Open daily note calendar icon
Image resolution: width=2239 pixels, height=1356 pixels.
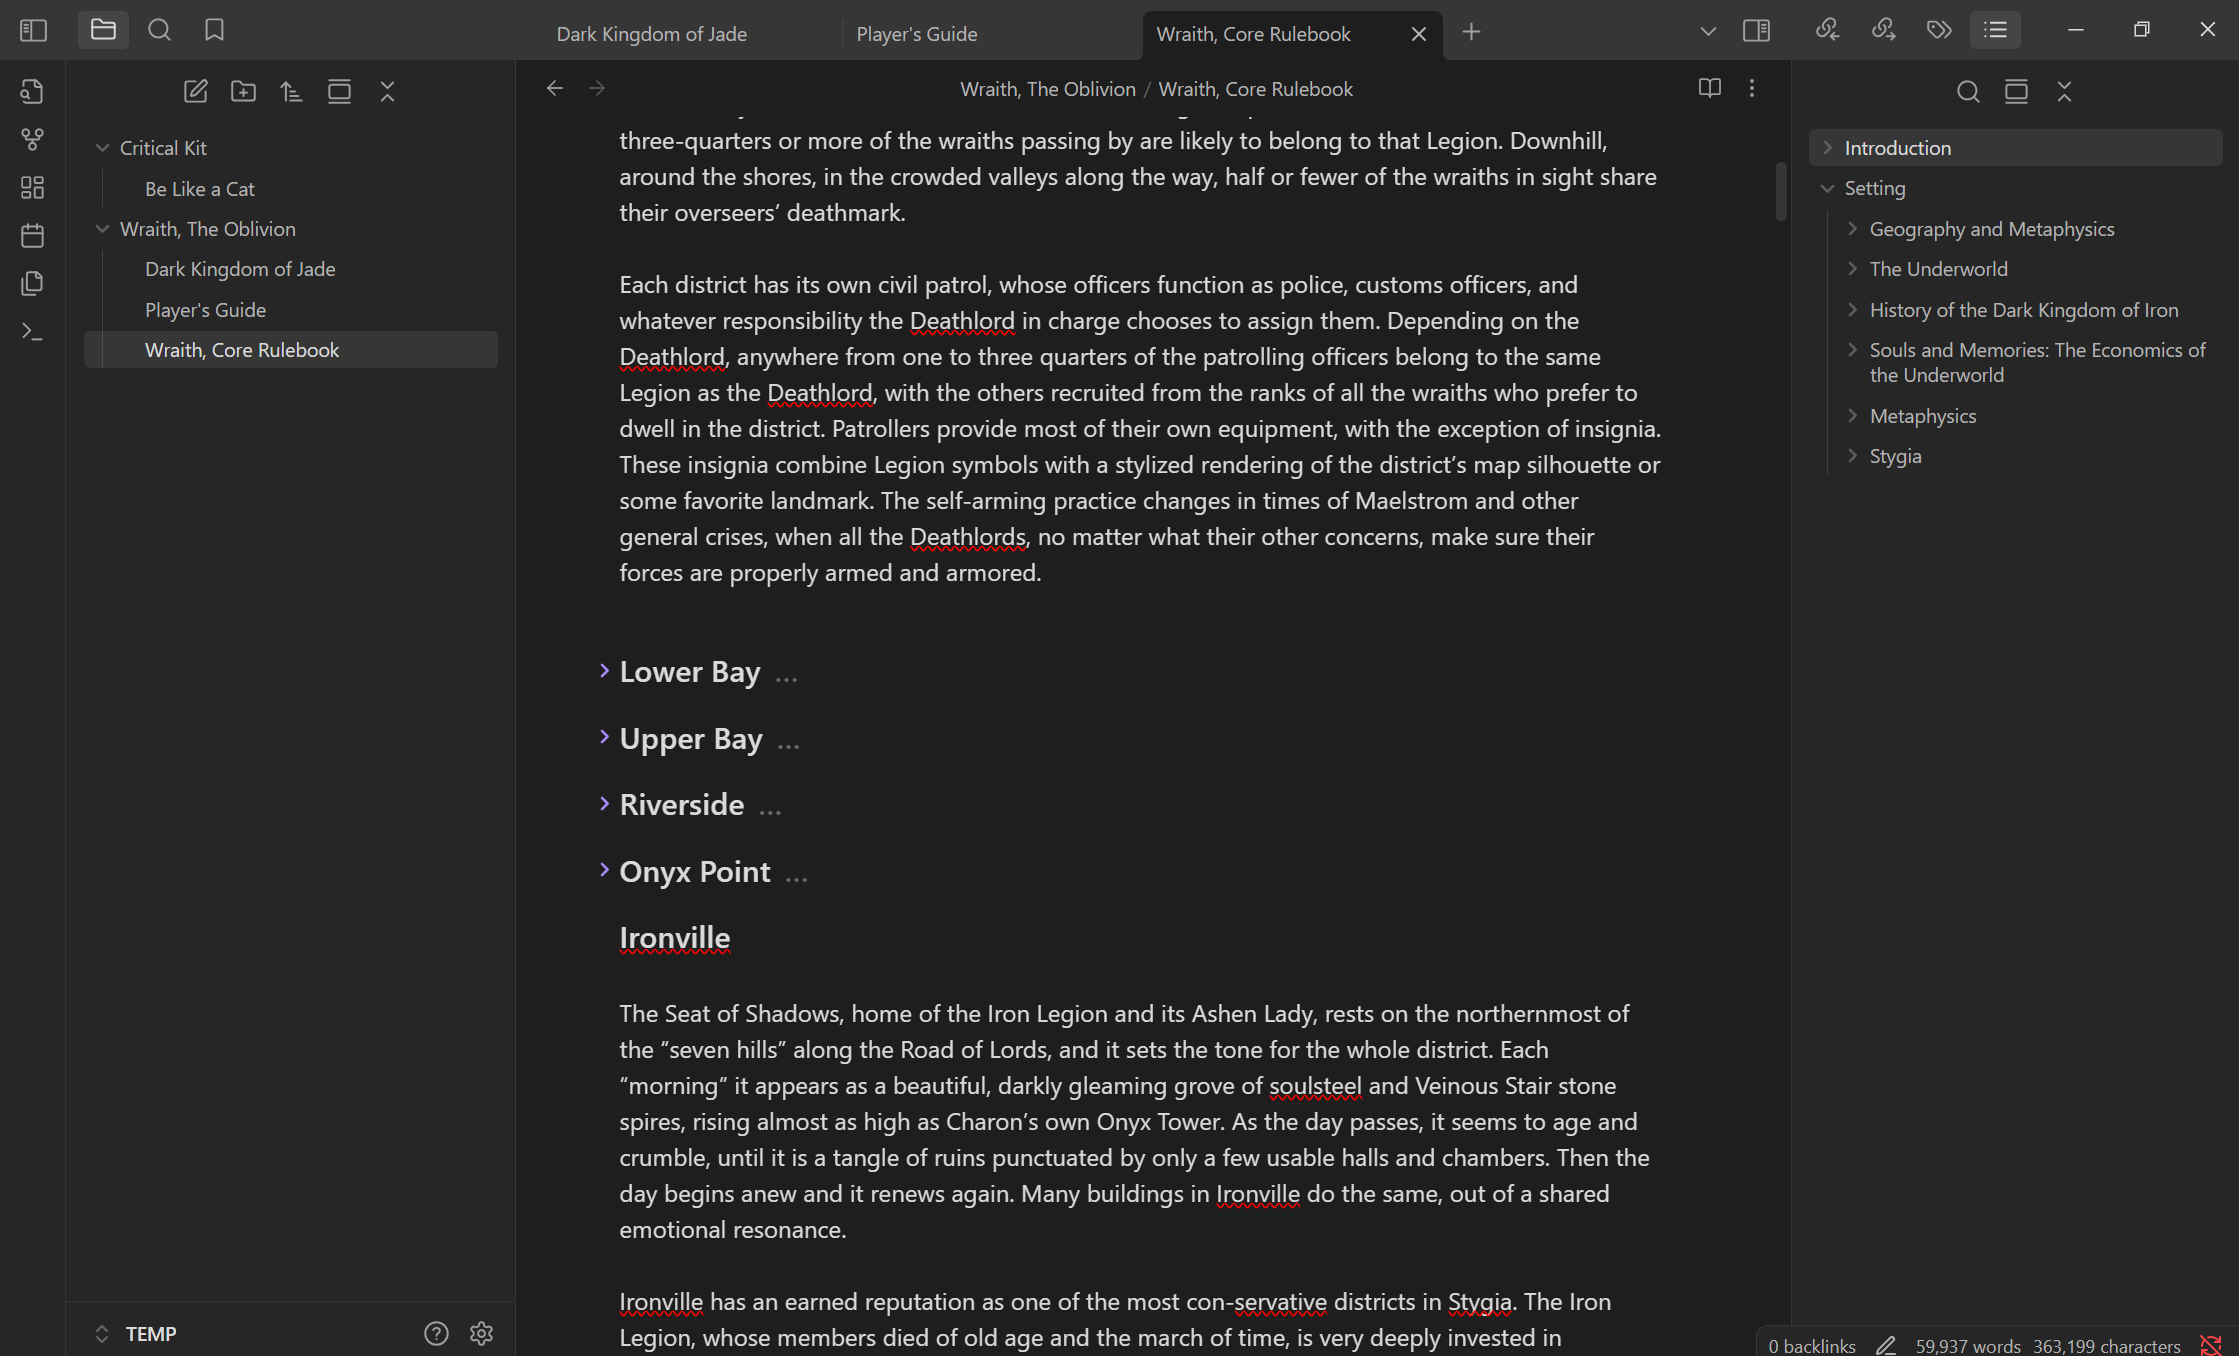[32, 236]
